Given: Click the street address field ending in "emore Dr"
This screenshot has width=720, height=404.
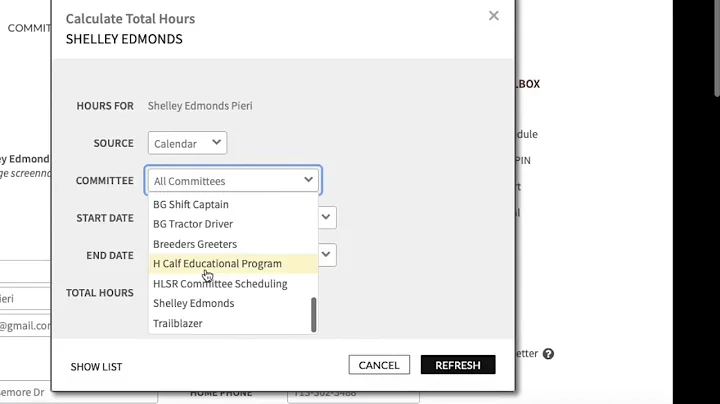Looking at the screenshot, I should click(25, 393).
